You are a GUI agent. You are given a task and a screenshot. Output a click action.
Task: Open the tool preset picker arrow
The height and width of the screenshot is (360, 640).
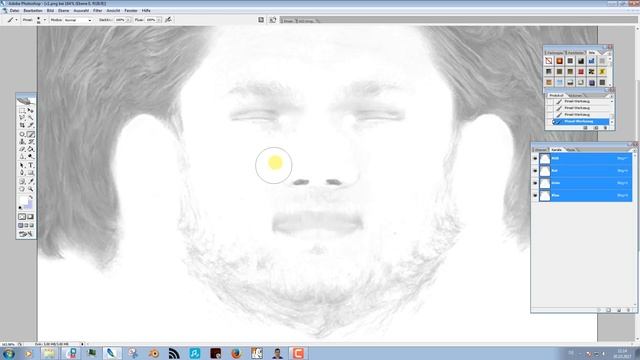coord(16,20)
